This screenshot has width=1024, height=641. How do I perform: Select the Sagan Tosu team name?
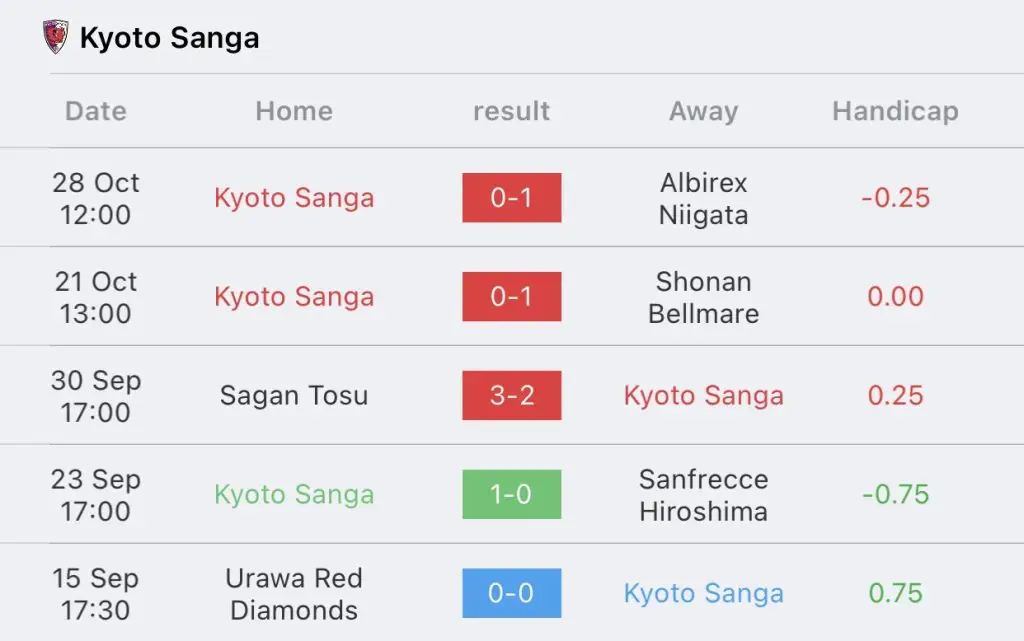pyautogui.click(x=294, y=396)
